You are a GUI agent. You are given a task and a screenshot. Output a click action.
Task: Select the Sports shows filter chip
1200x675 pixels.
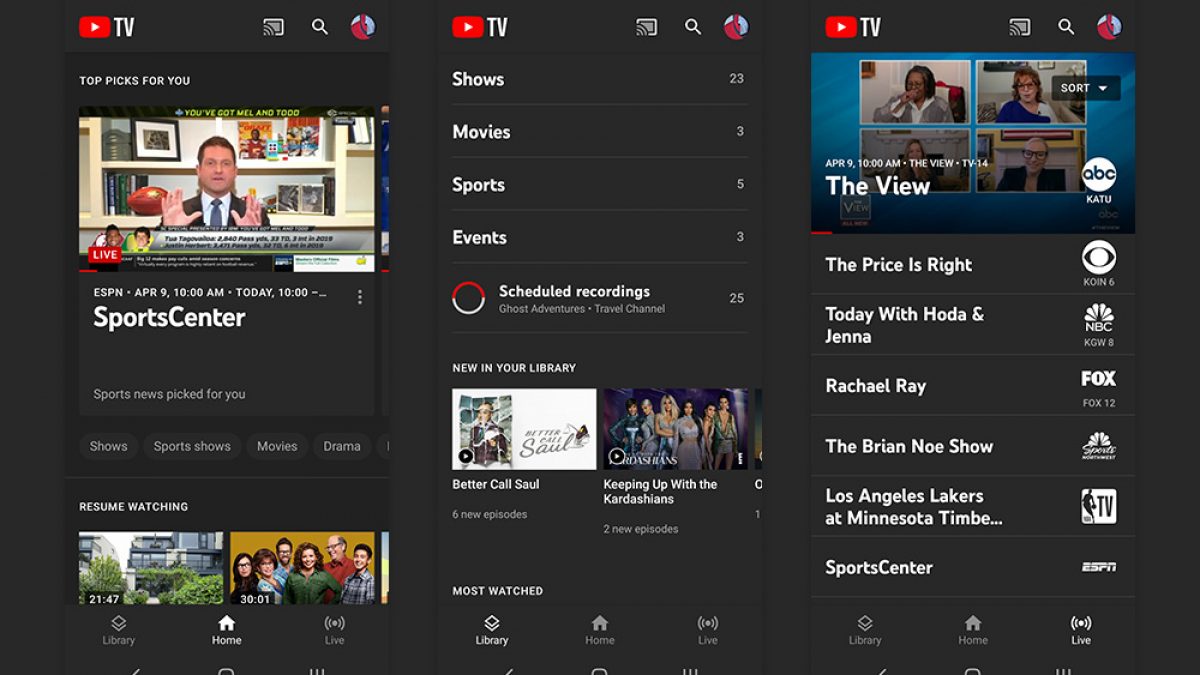coord(192,446)
